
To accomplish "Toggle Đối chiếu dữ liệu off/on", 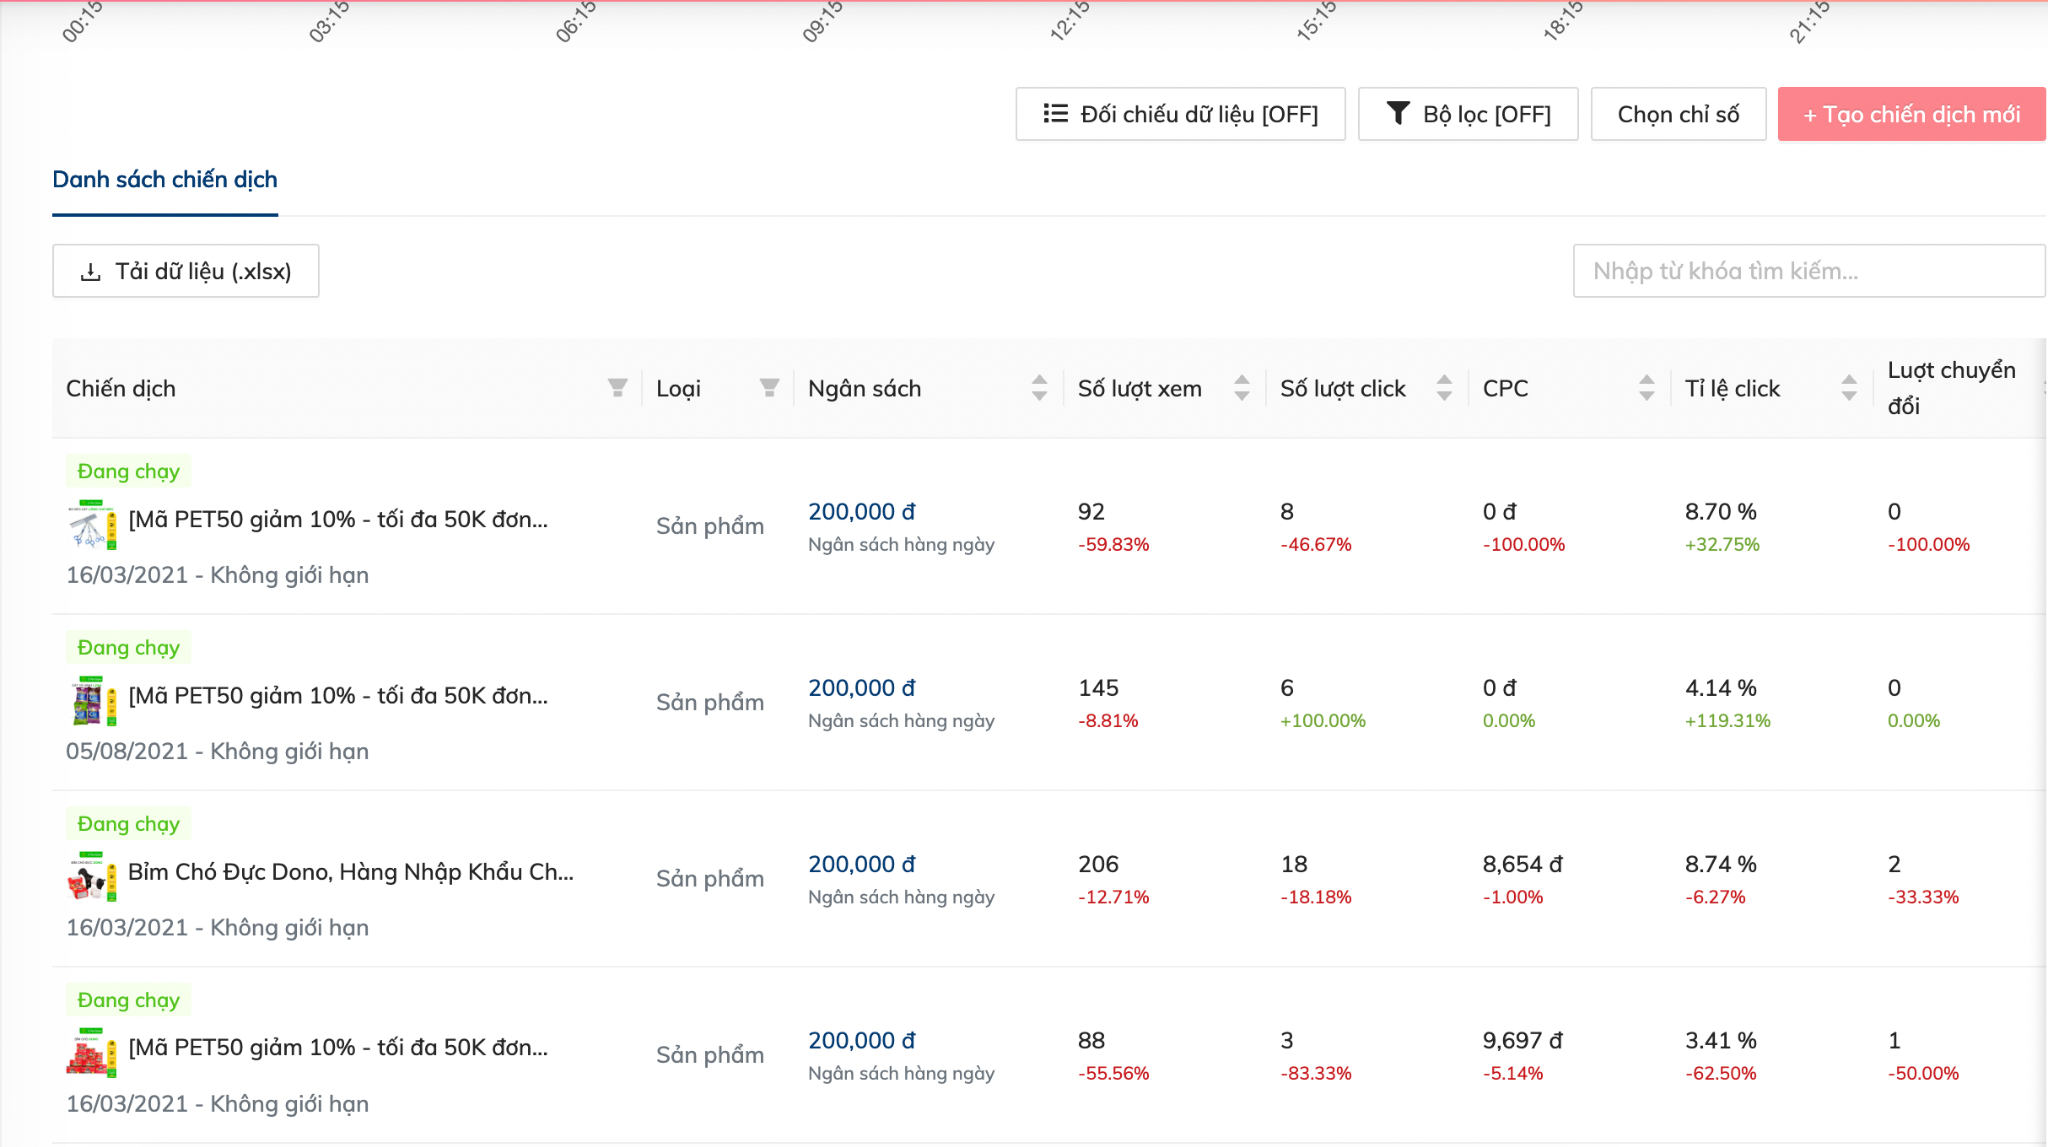I will pyautogui.click(x=1180, y=114).
